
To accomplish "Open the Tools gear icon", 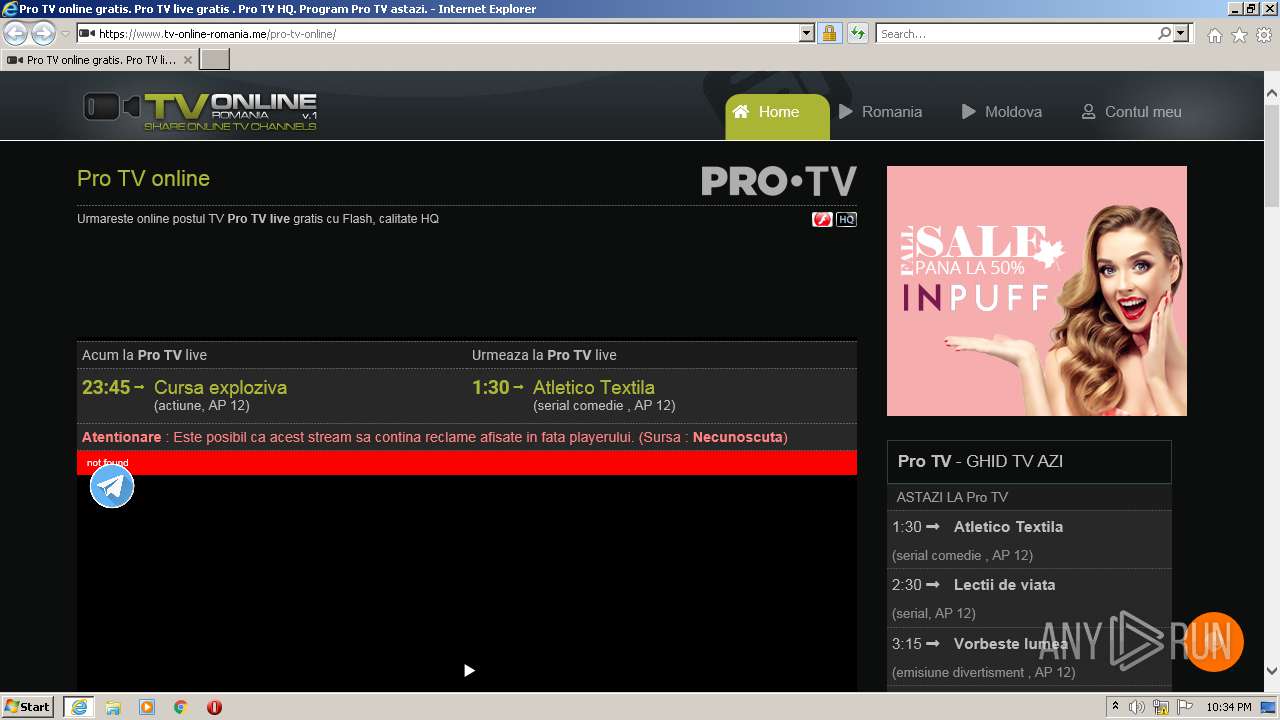I will pyautogui.click(x=1264, y=35).
